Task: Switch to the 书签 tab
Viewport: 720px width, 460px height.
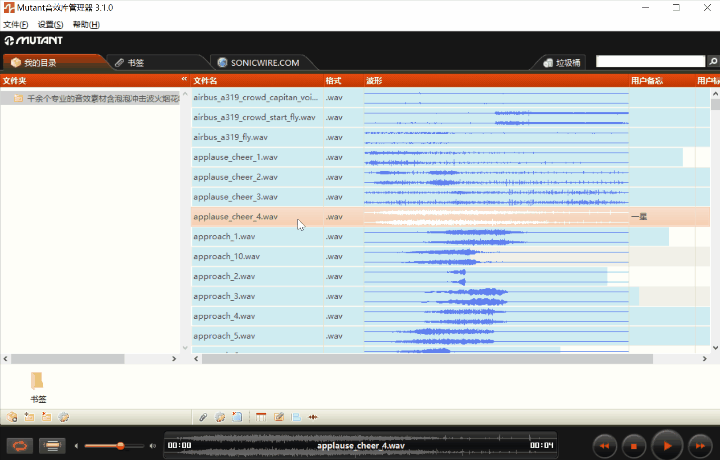Action: tap(130, 62)
